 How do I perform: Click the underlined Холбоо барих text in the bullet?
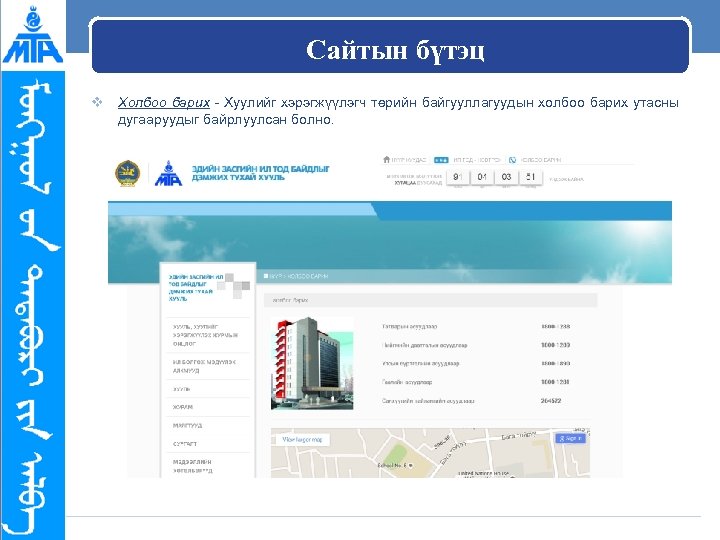(163, 102)
